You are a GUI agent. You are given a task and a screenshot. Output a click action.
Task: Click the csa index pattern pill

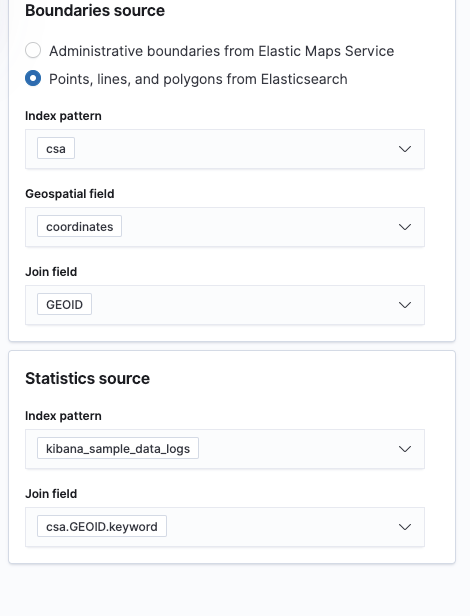[x=56, y=148]
